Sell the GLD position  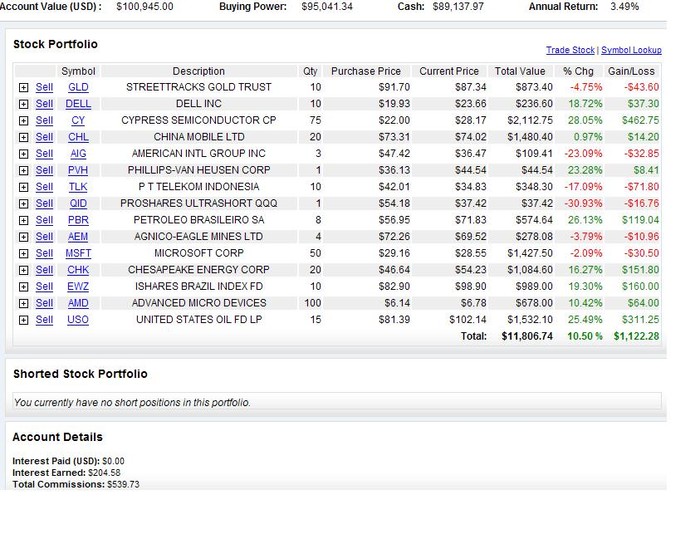tap(44, 88)
